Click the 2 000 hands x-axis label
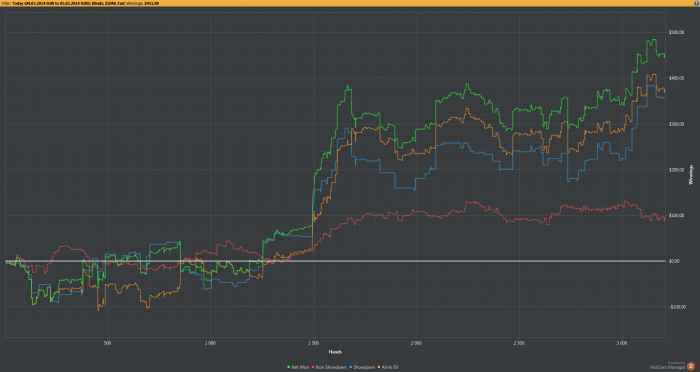 (x=416, y=343)
